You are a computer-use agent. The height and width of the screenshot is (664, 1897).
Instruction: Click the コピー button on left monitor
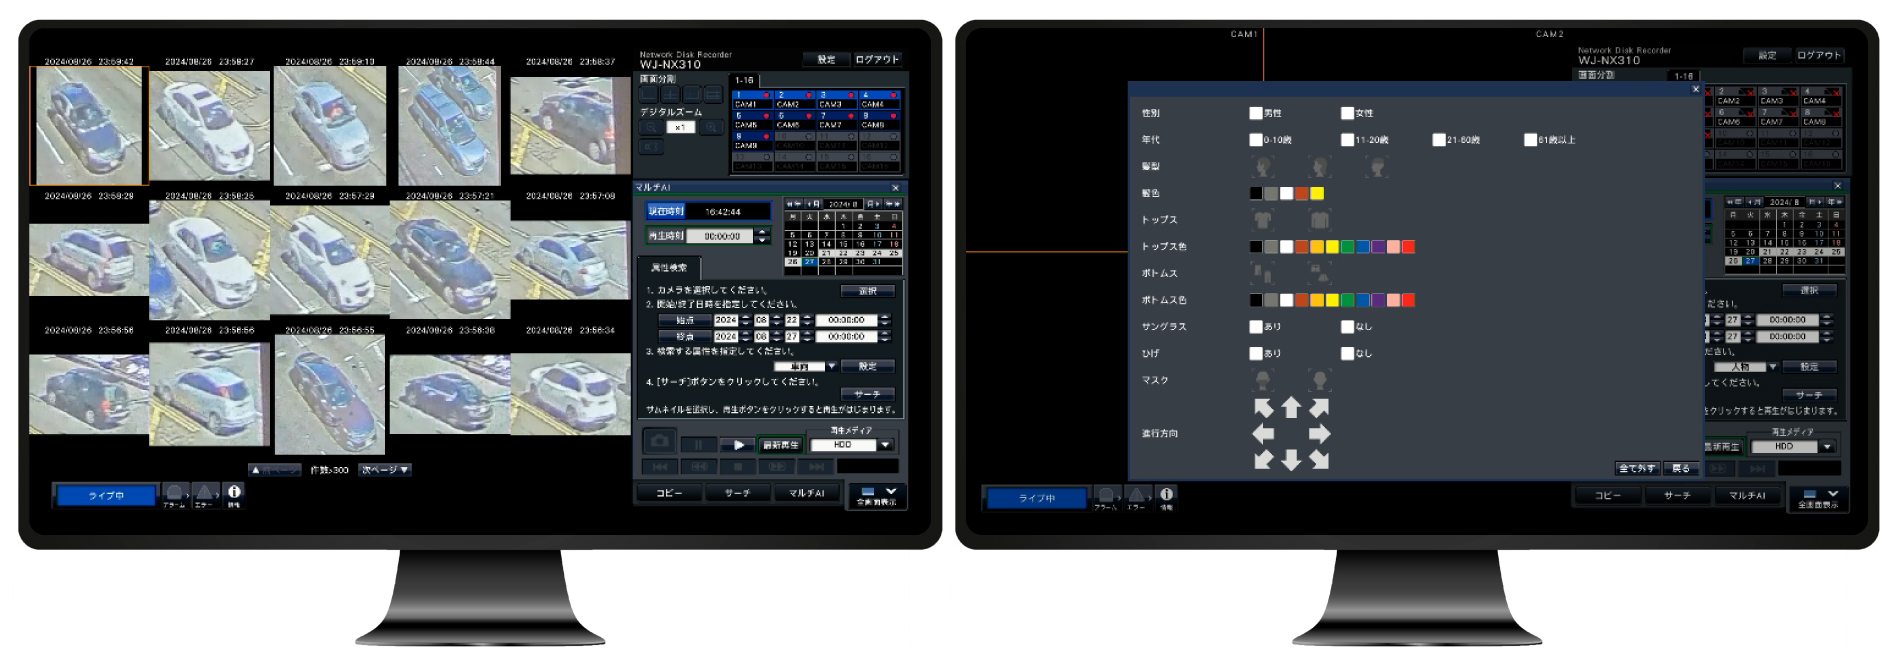tap(669, 493)
